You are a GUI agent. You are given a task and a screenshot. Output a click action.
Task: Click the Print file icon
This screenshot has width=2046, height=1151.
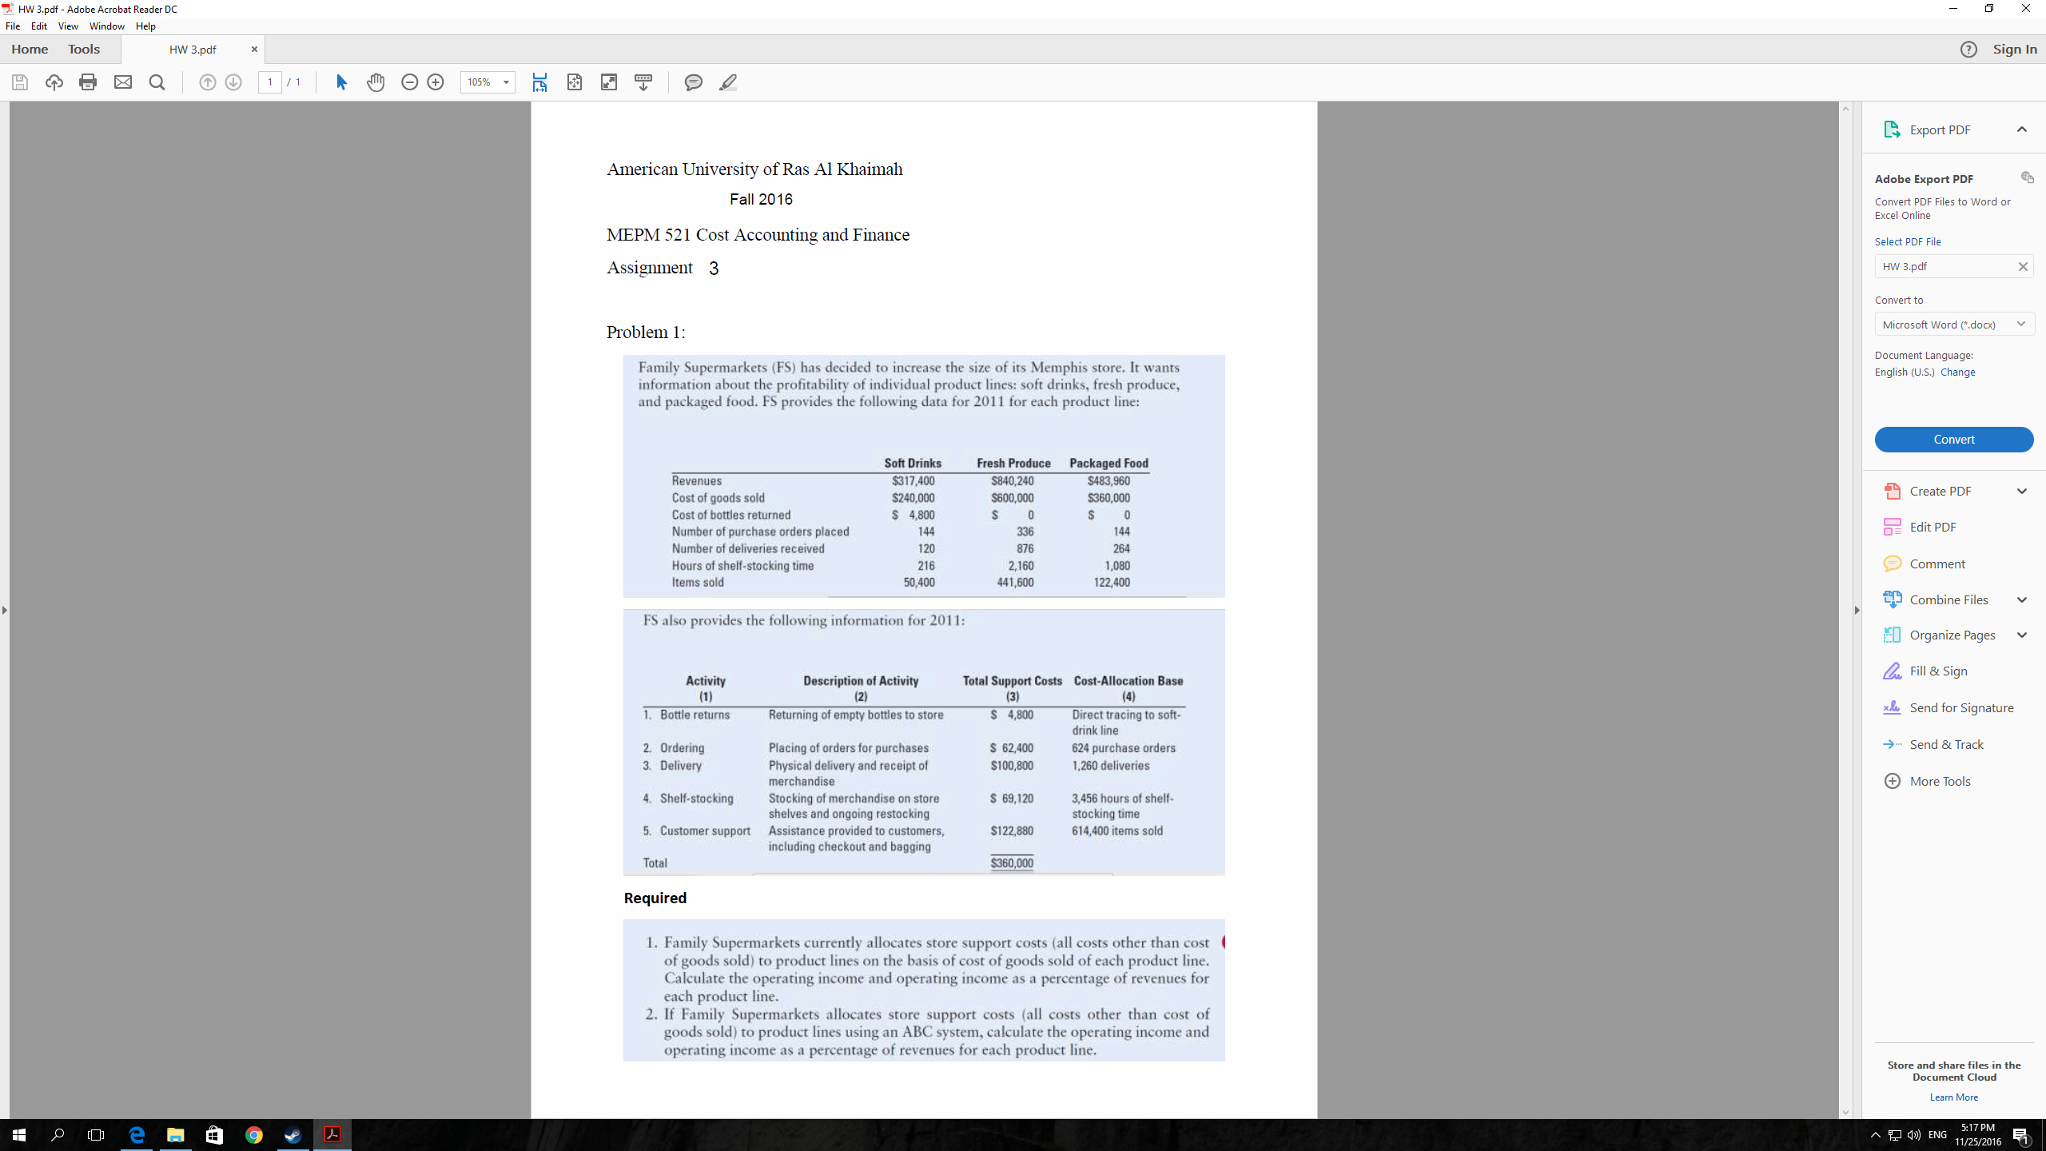88,82
